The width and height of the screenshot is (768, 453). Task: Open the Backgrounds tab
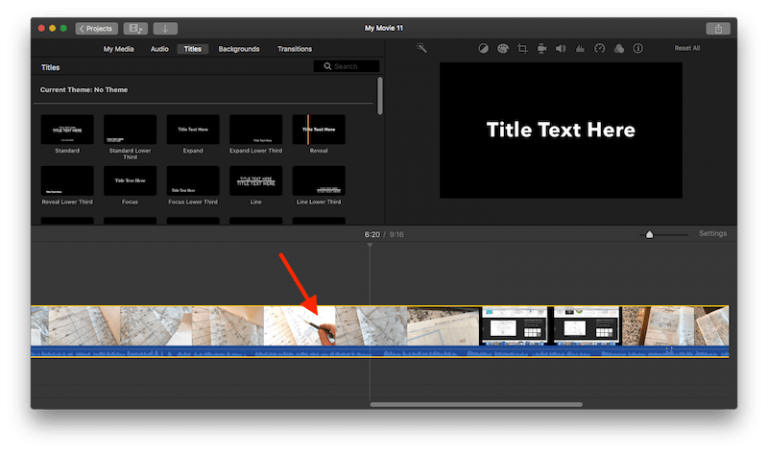[239, 49]
